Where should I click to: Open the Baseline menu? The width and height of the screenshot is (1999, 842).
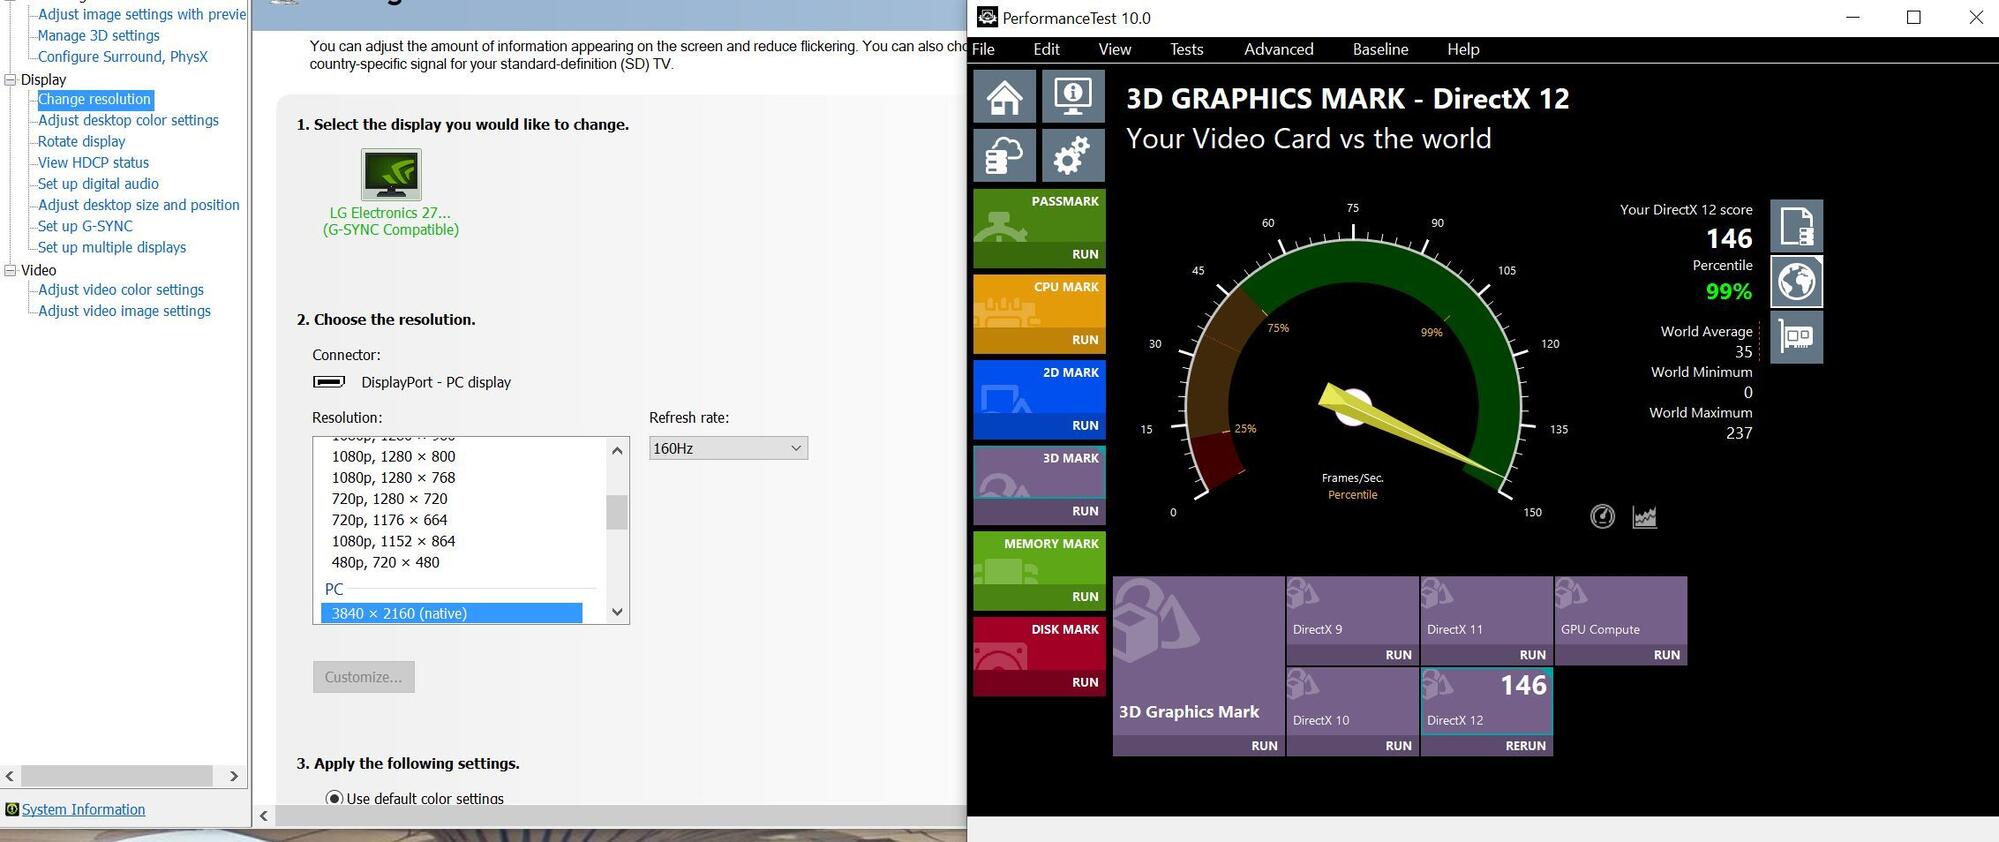pos(1380,49)
